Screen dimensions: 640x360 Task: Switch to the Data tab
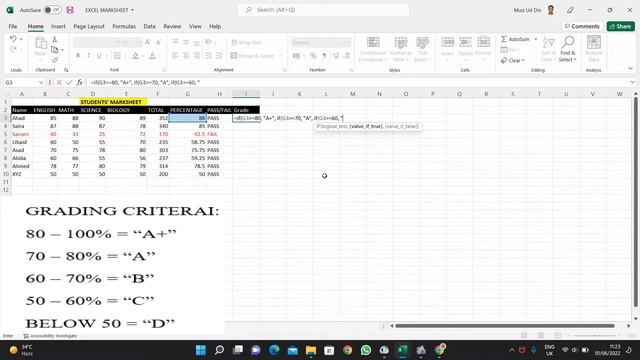149,26
